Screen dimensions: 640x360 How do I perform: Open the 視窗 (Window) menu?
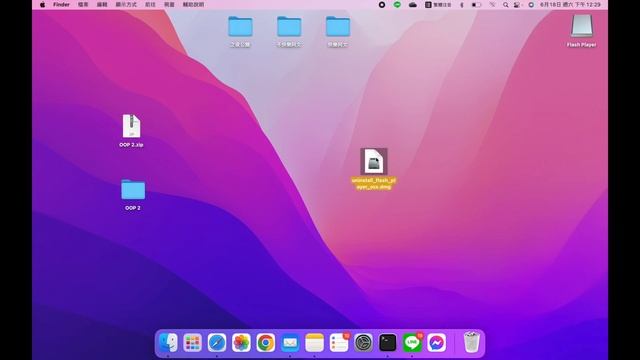(169, 4)
